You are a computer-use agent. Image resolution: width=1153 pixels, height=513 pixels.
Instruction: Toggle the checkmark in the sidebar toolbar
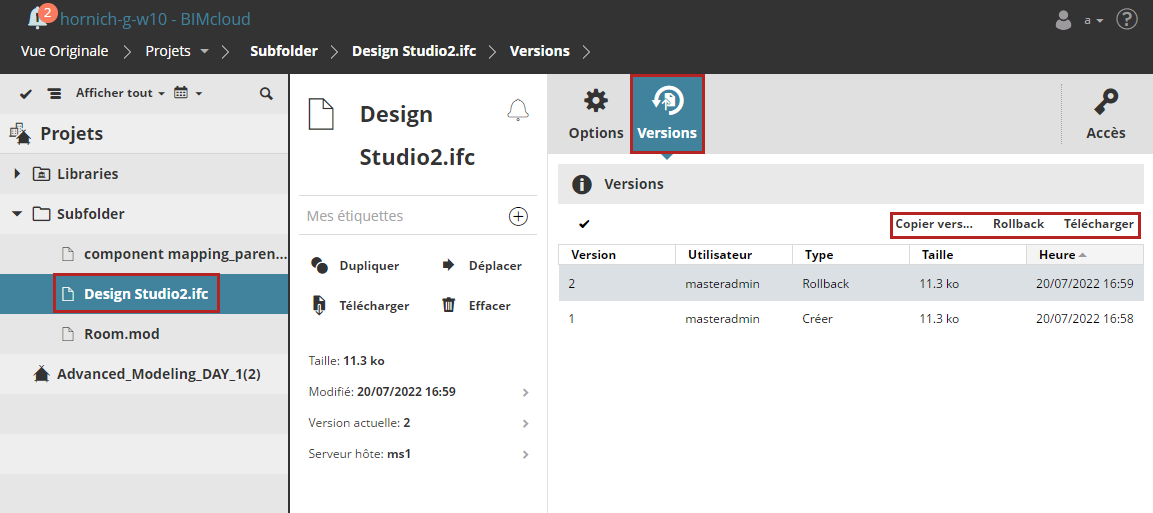point(26,93)
